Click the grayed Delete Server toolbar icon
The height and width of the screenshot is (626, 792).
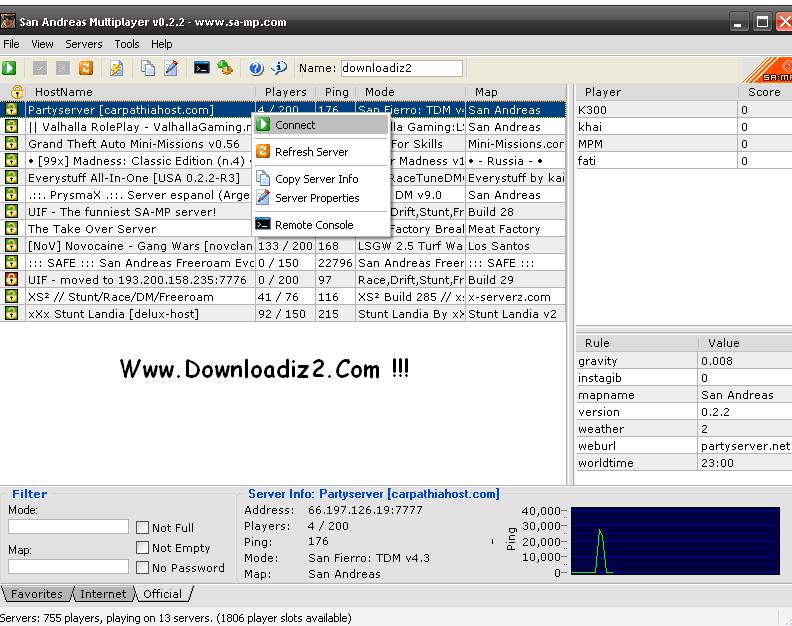(63, 68)
